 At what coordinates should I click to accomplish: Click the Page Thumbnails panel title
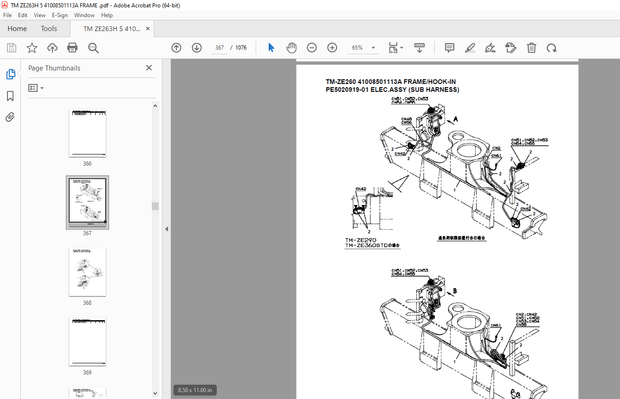[54, 68]
